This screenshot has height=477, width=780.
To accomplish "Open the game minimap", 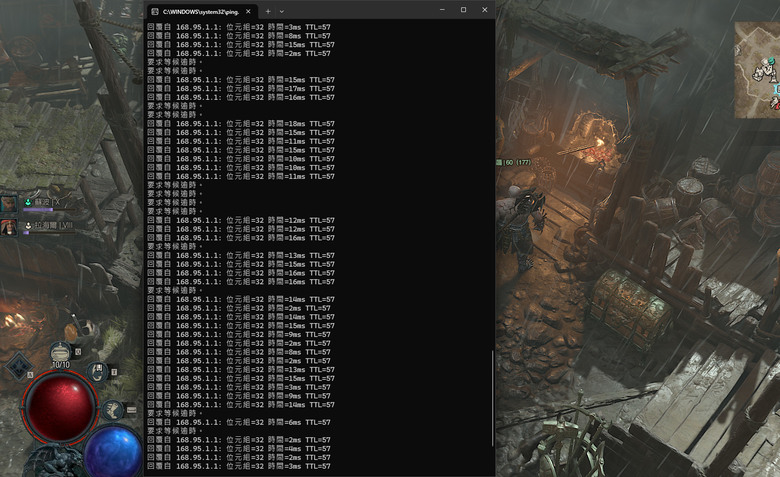I will pyautogui.click(x=757, y=70).
